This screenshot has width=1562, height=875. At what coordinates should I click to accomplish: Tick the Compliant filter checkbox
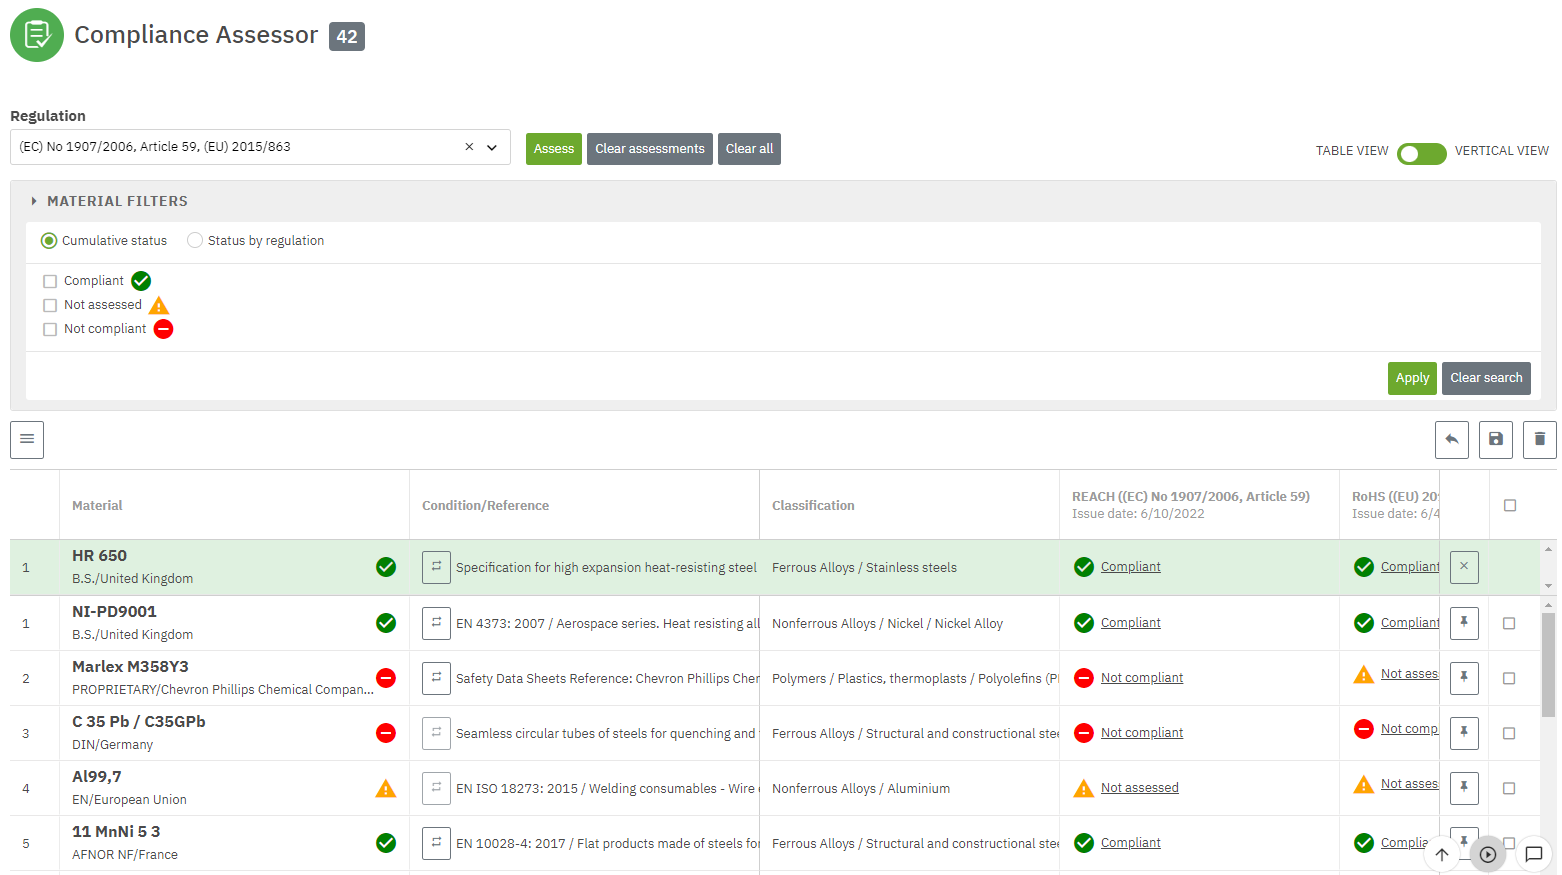tap(50, 281)
